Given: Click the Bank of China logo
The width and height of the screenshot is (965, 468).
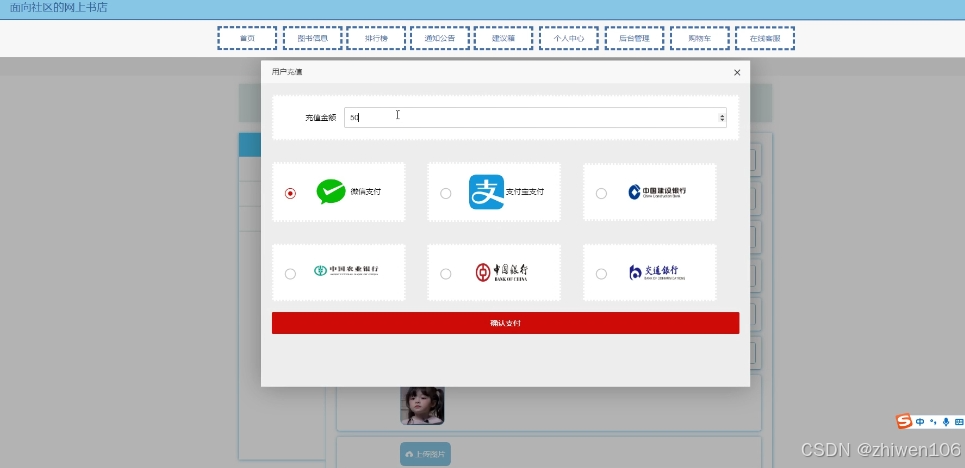Looking at the screenshot, I should coord(502,272).
